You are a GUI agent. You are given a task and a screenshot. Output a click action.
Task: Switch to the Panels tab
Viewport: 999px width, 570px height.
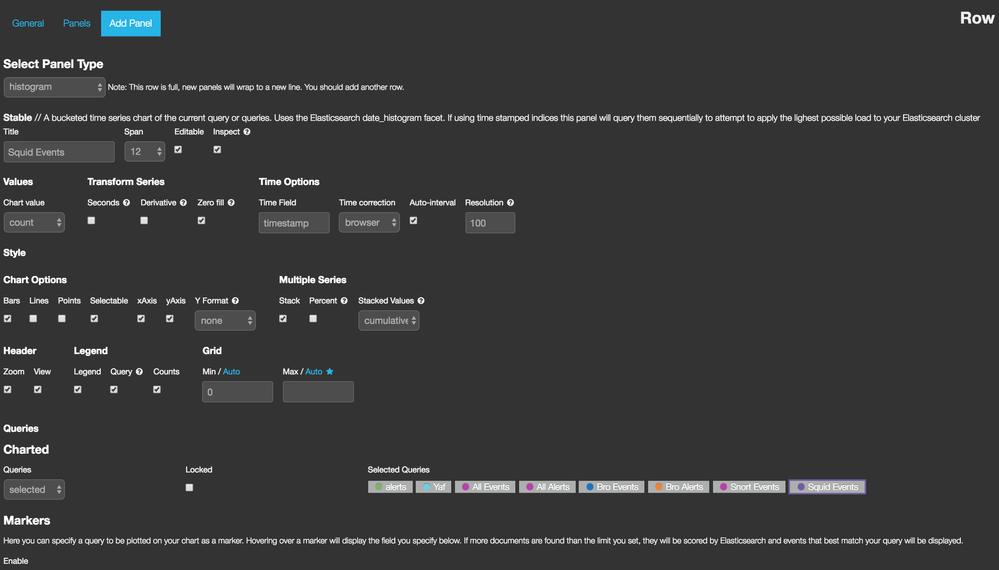[77, 23]
